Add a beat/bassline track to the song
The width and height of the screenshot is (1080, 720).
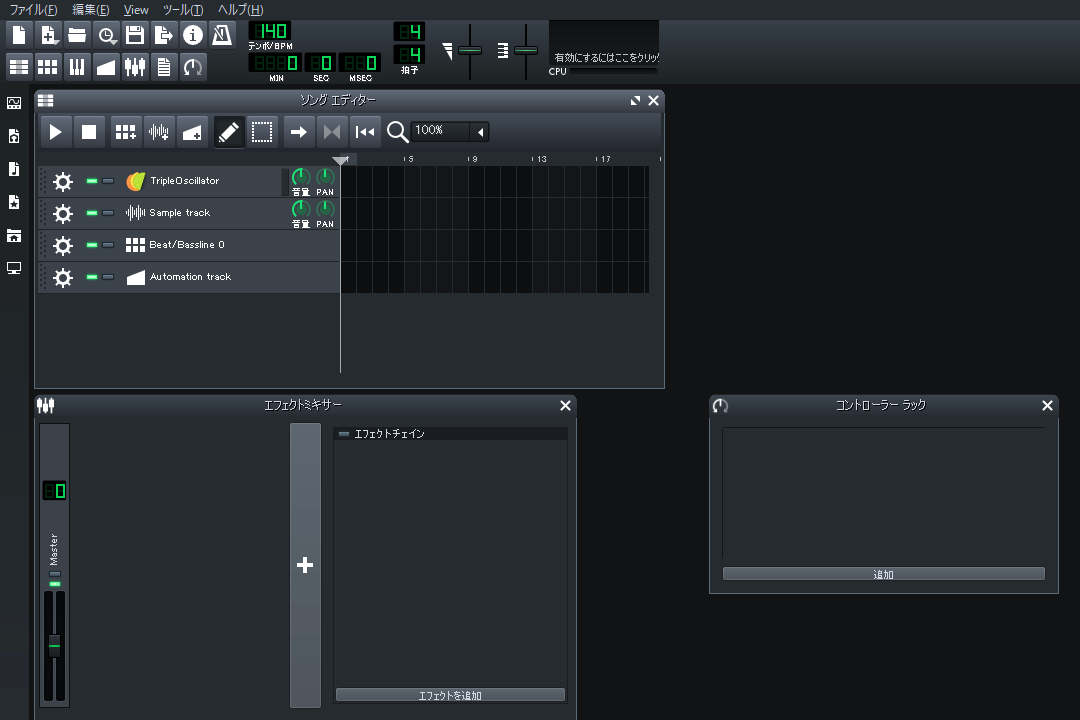pos(125,132)
